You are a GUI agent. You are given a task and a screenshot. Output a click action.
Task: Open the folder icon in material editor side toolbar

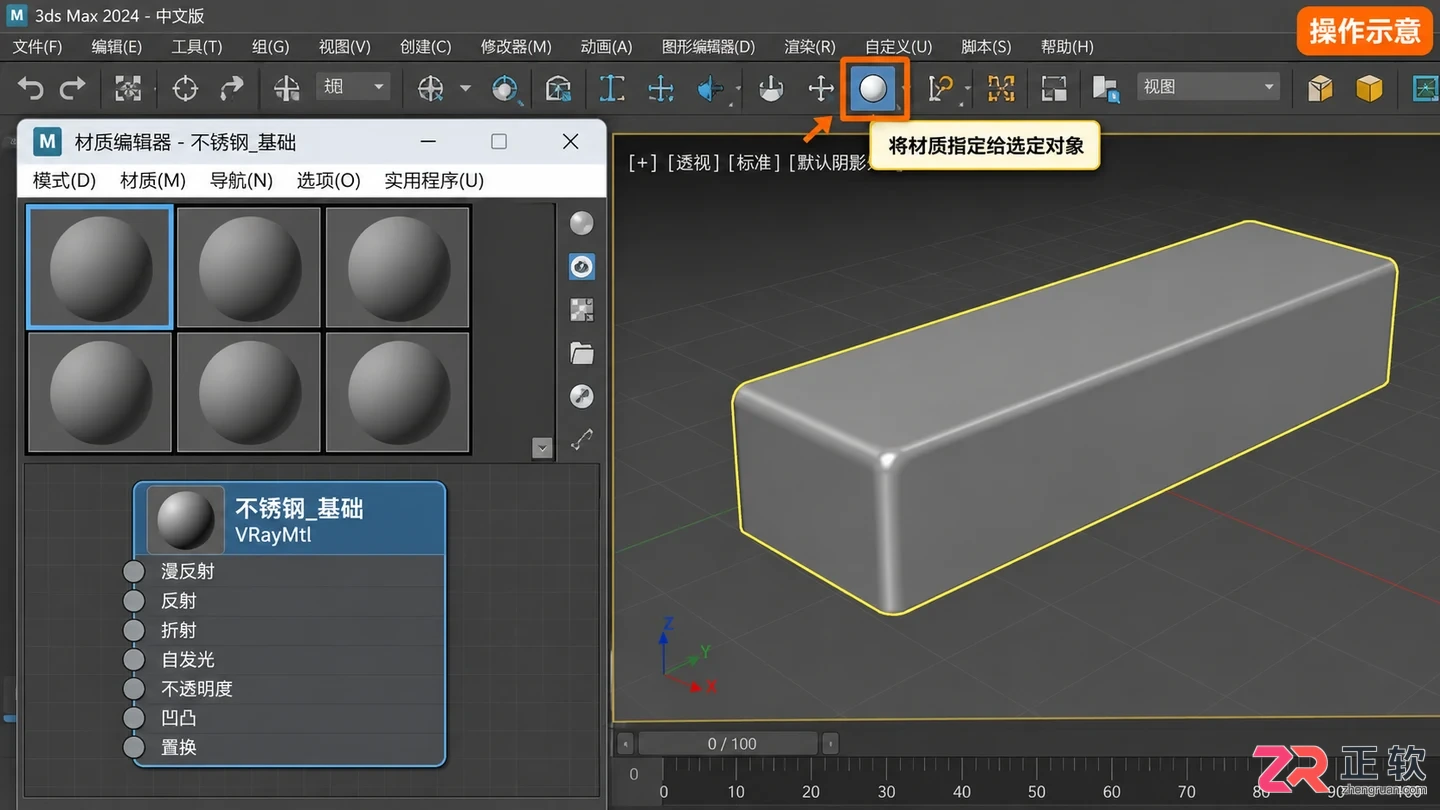[x=581, y=353]
